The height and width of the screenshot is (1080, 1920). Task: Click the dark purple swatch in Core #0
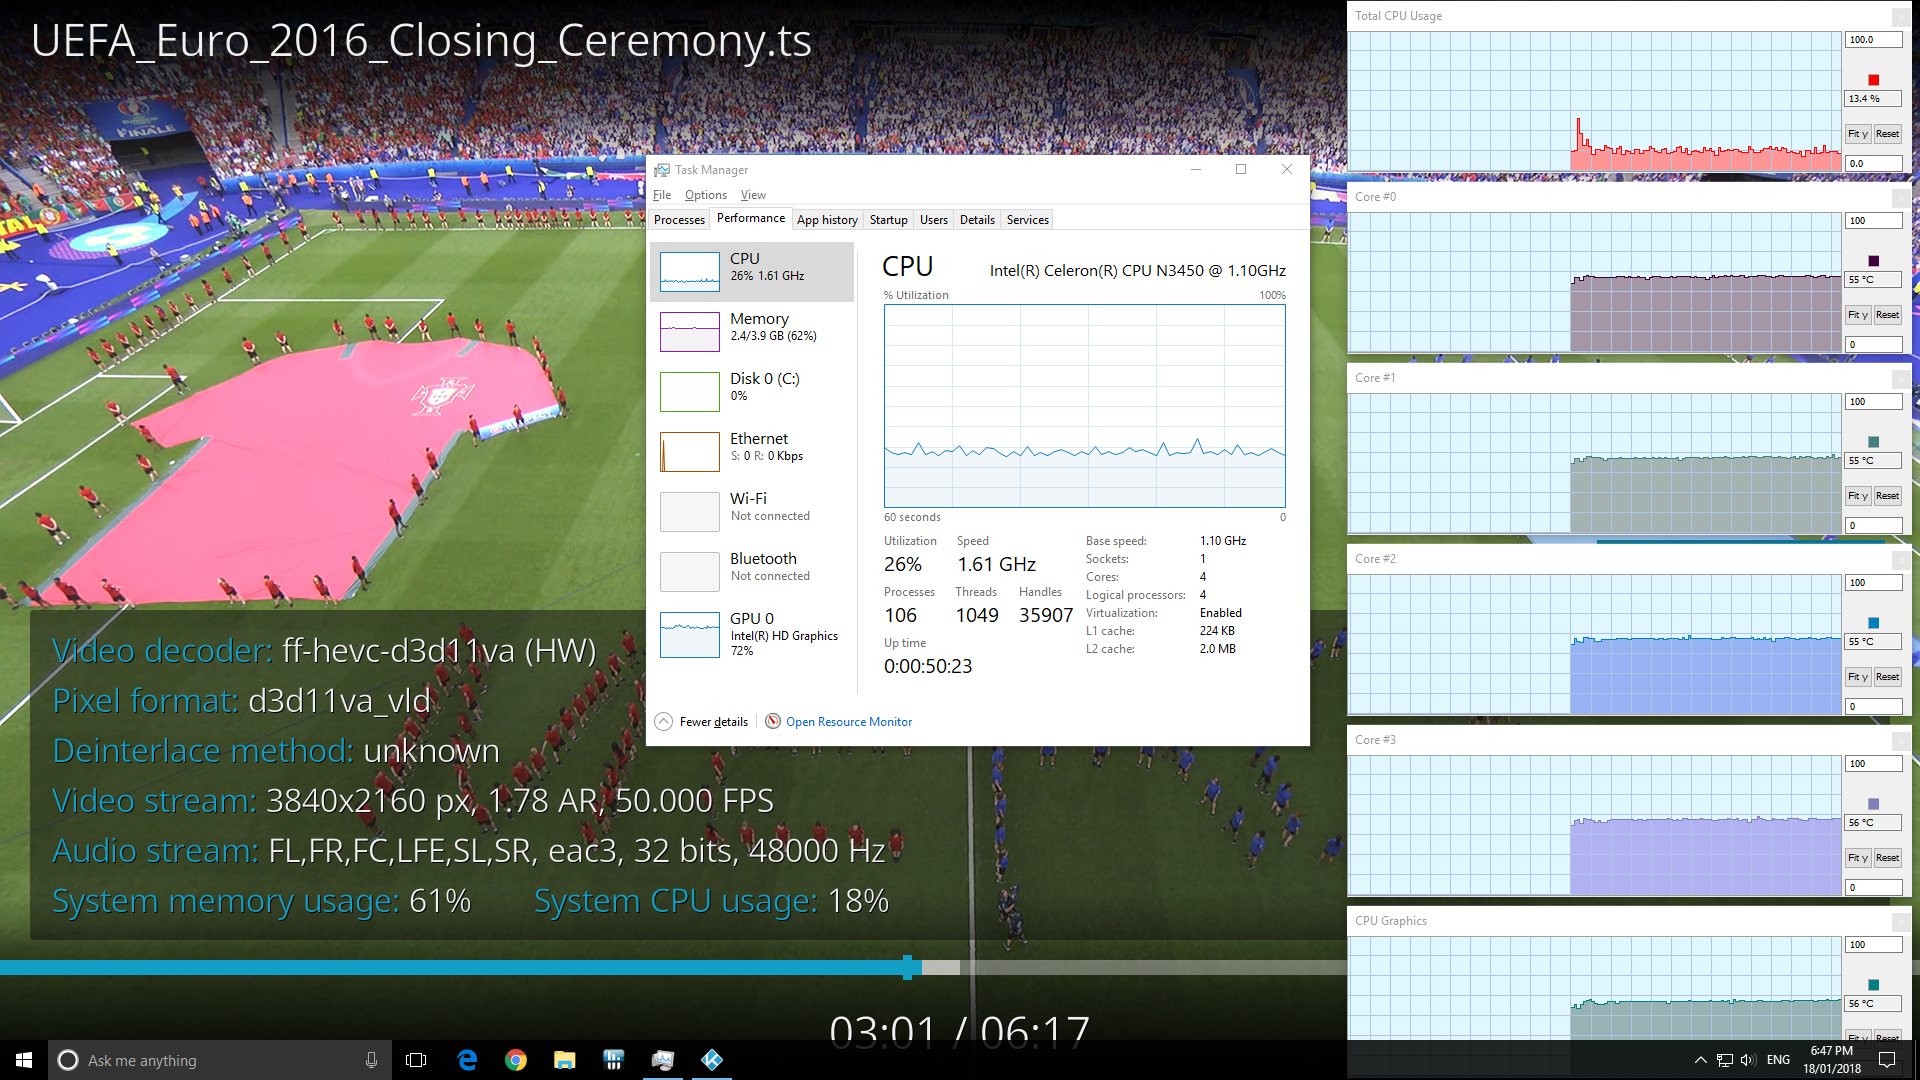tap(1874, 261)
